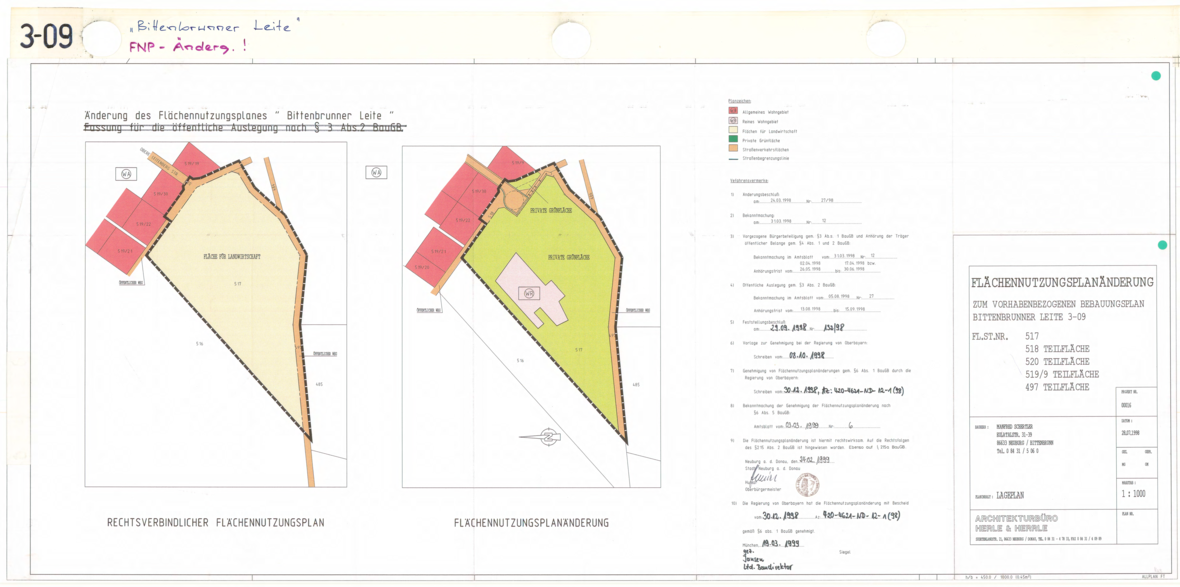
Task: Click the Oberbürgermeister signature
Action: pyautogui.click(x=765, y=477)
